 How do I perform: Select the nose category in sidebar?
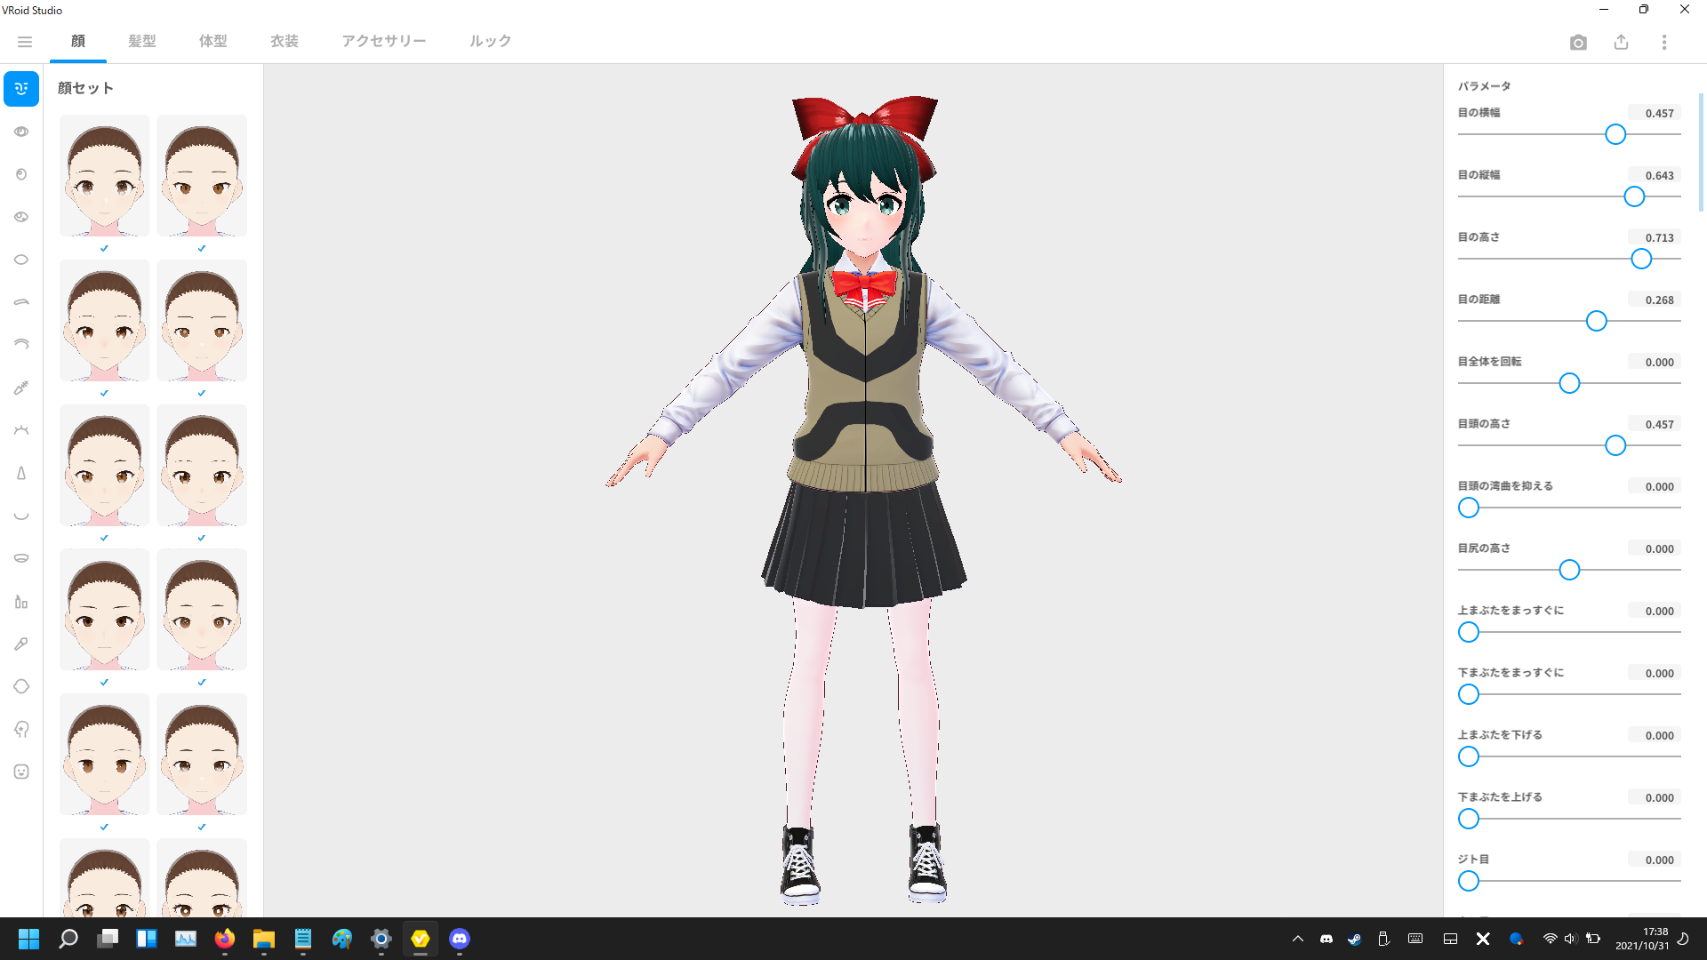[21, 473]
